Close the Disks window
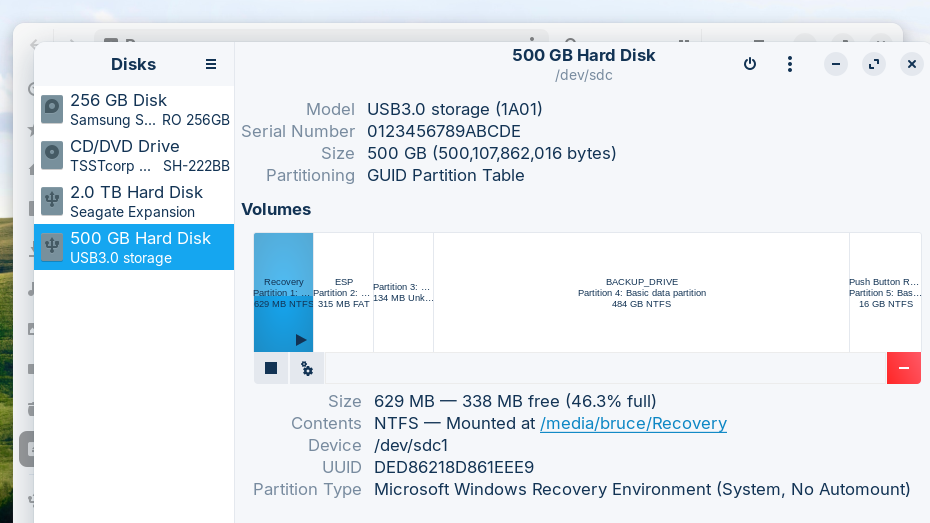The image size is (930, 523). click(911, 64)
